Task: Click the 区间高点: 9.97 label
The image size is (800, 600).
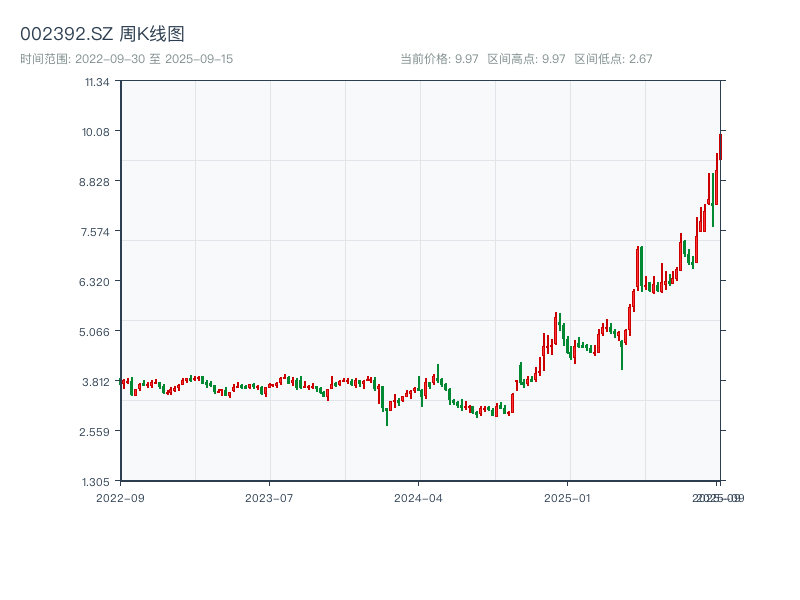Action: coord(527,59)
